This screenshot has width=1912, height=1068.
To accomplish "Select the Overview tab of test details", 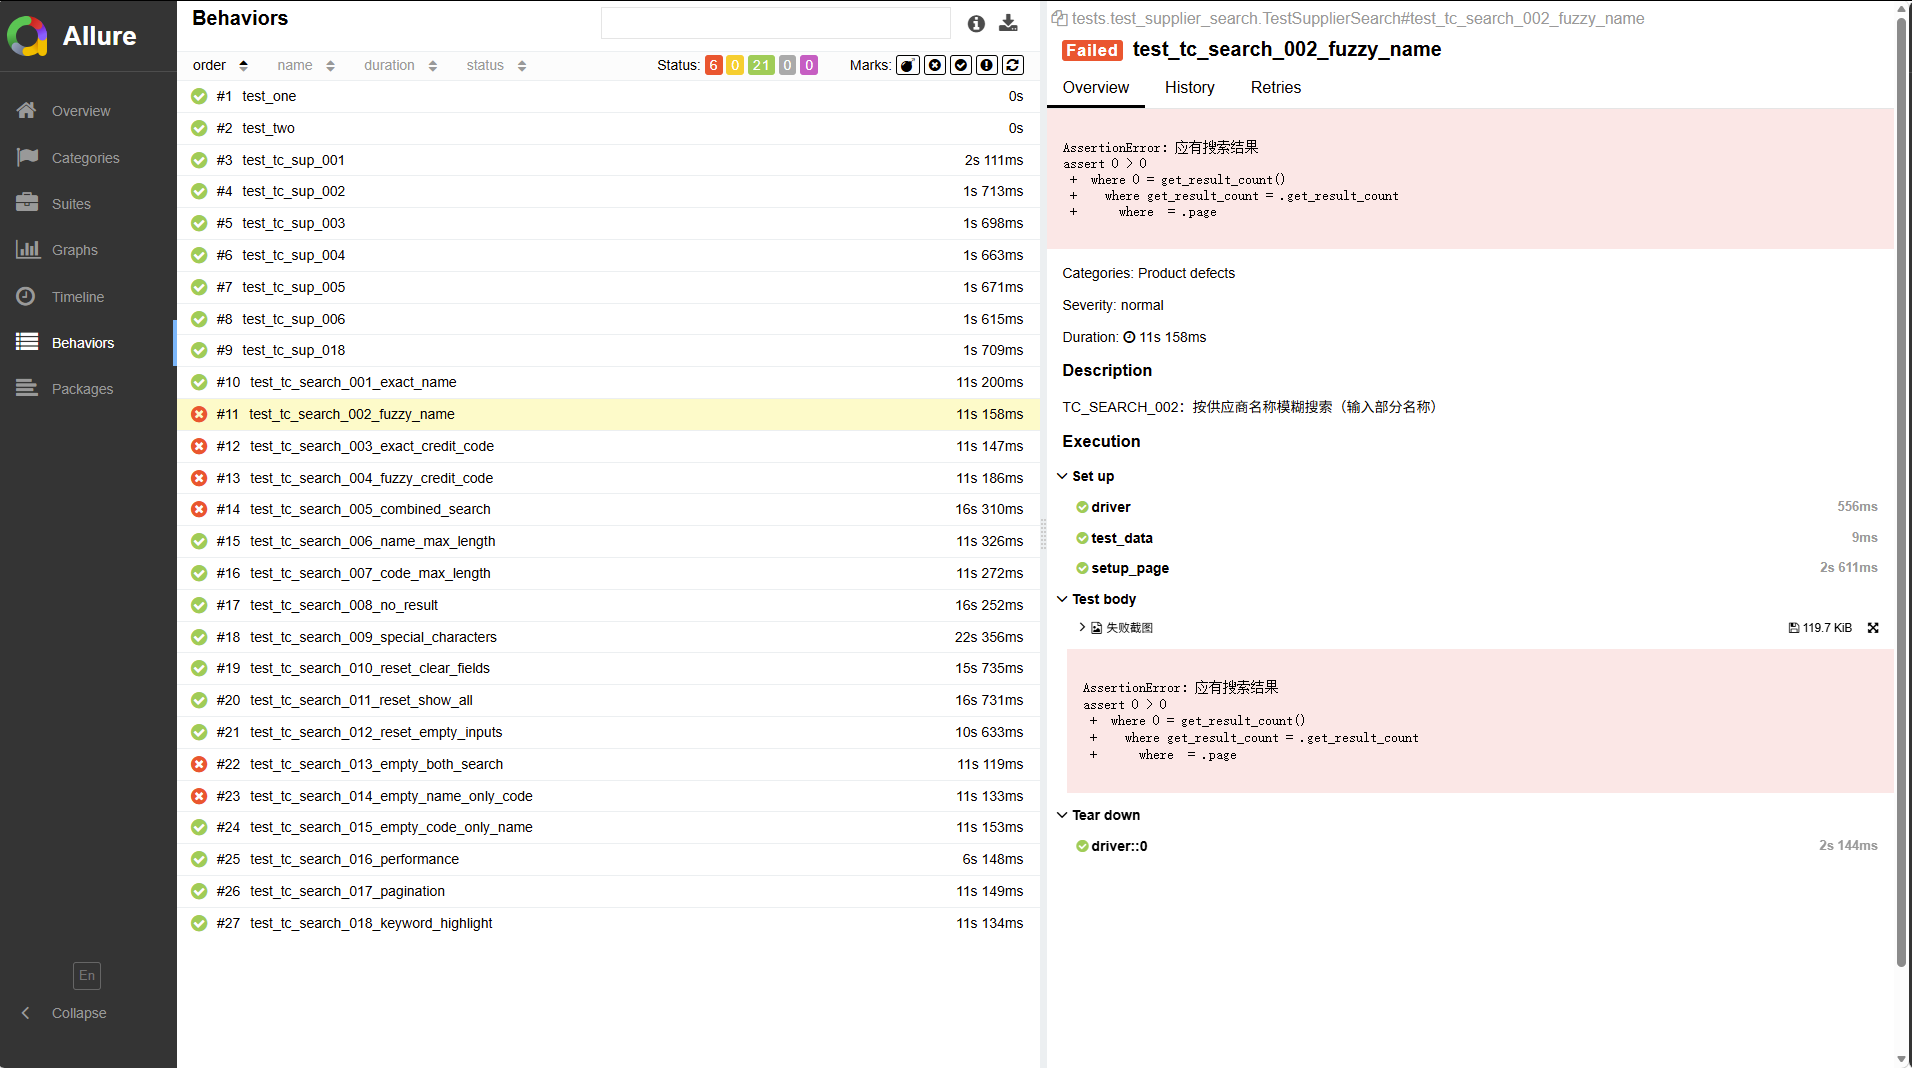I will [1096, 88].
